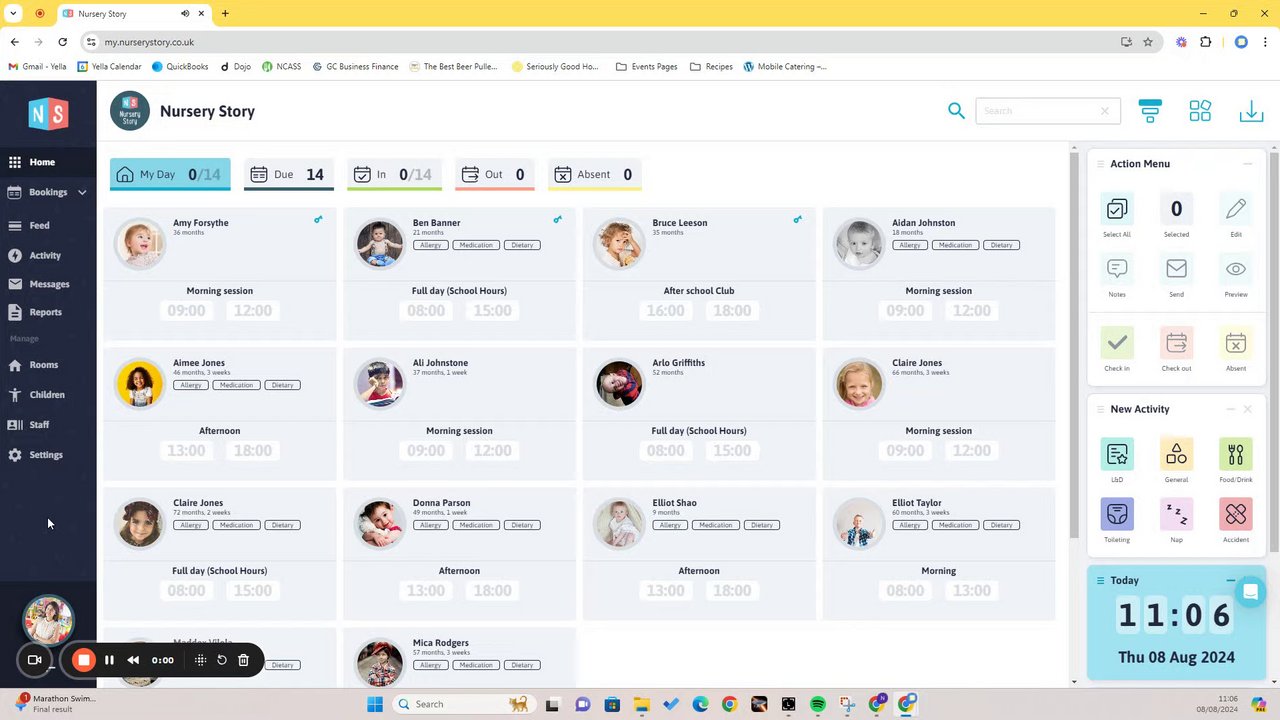This screenshot has width=1280, height=720.
Task: Open Settings in the sidebar
Action: pyautogui.click(x=46, y=455)
